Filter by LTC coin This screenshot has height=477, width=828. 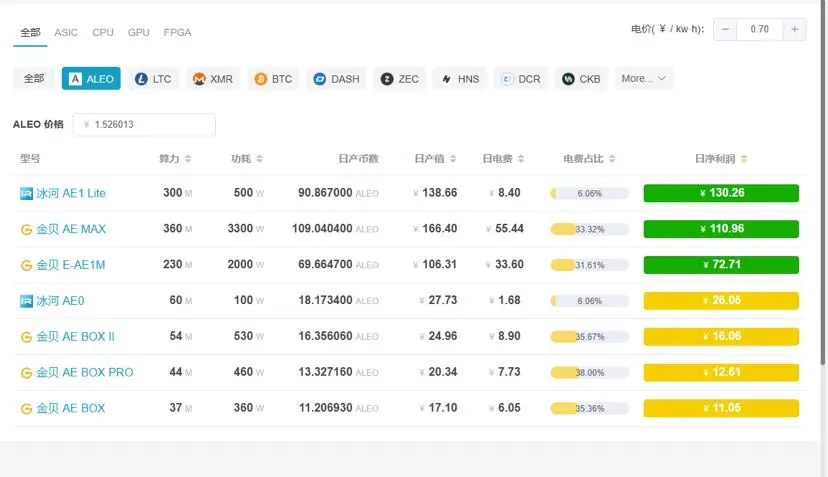click(x=153, y=79)
